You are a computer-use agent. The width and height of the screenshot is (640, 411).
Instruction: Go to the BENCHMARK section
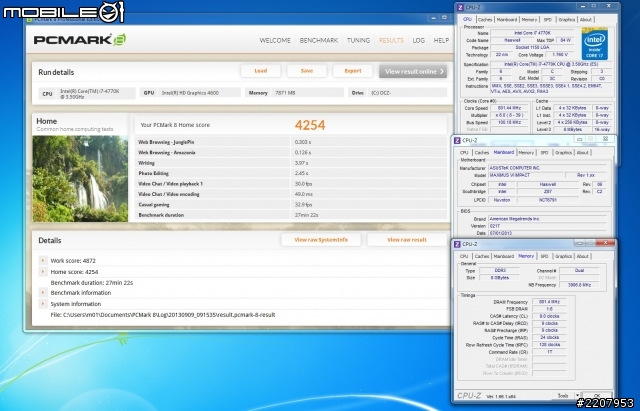[319, 40]
